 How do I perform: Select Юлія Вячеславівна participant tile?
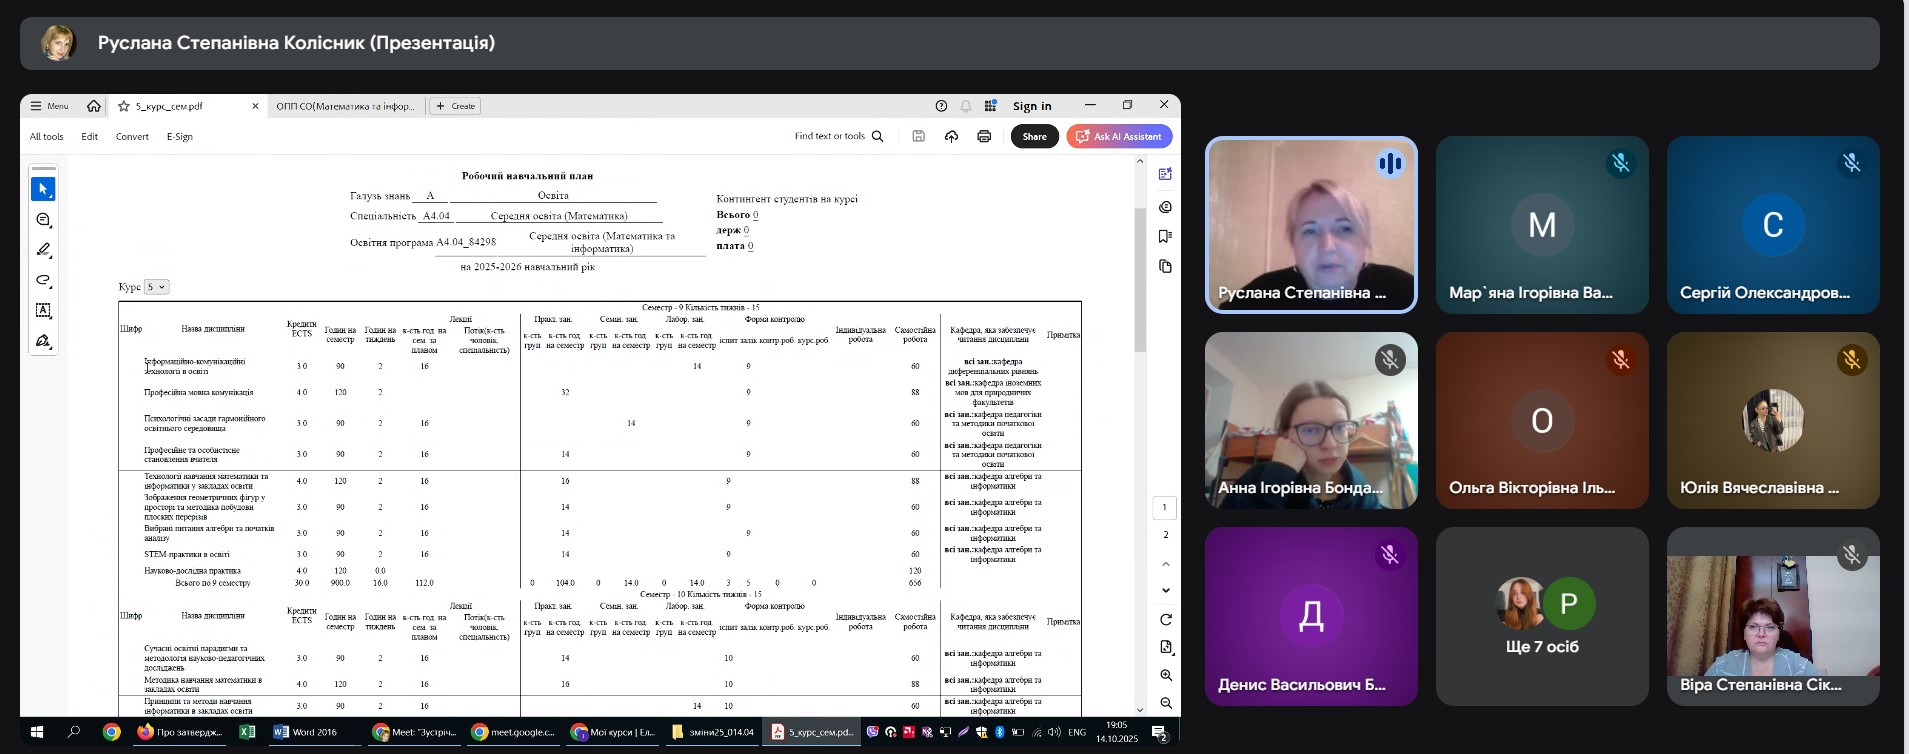tap(1773, 421)
